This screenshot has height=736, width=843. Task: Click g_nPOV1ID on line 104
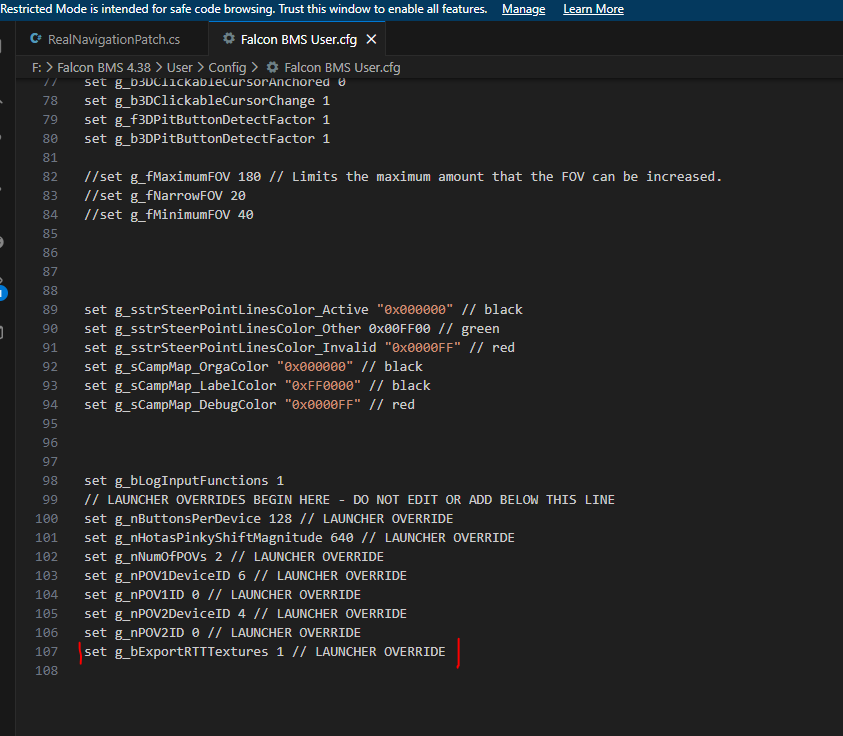(x=149, y=595)
